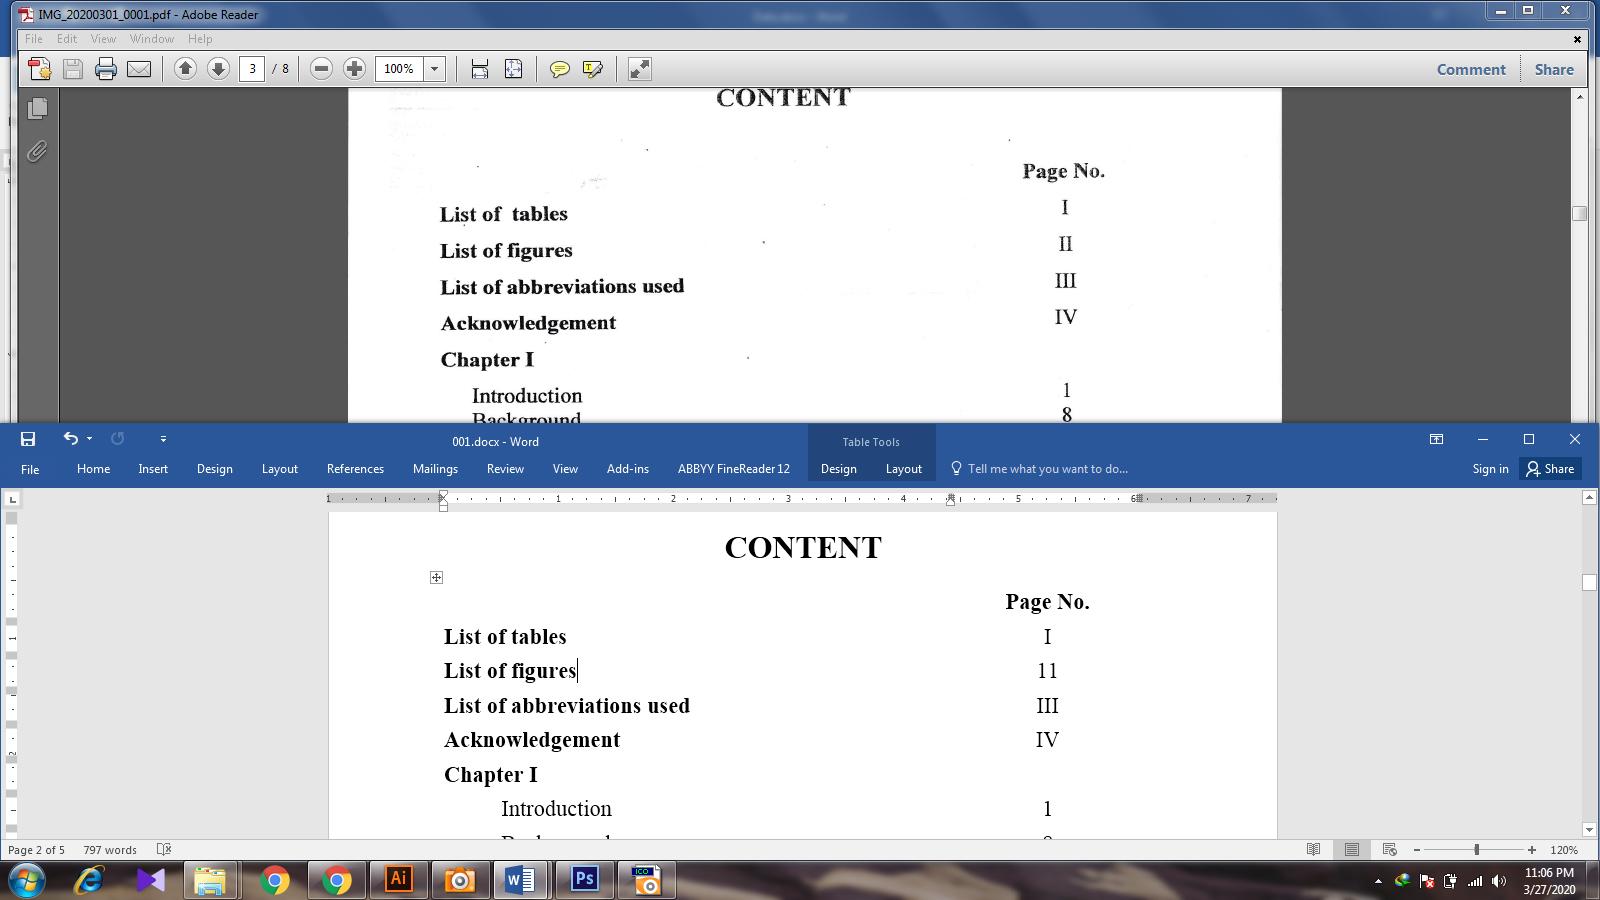Go to the next page with down arrow icon

click(218, 69)
